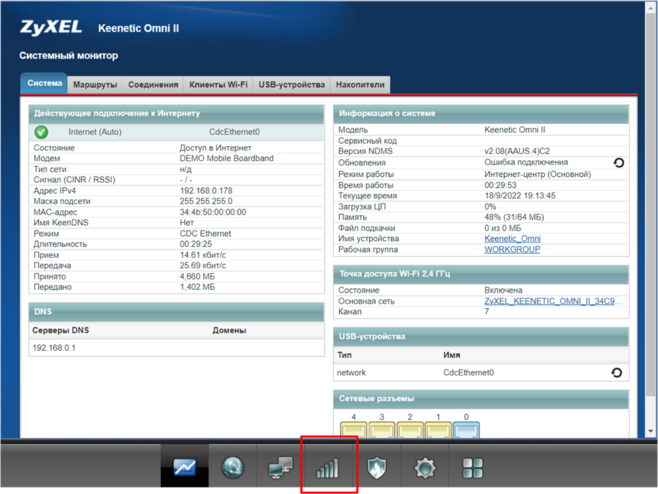This screenshot has width=658, height=494.
Task: Select network port 2 icon
Action: 410,430
